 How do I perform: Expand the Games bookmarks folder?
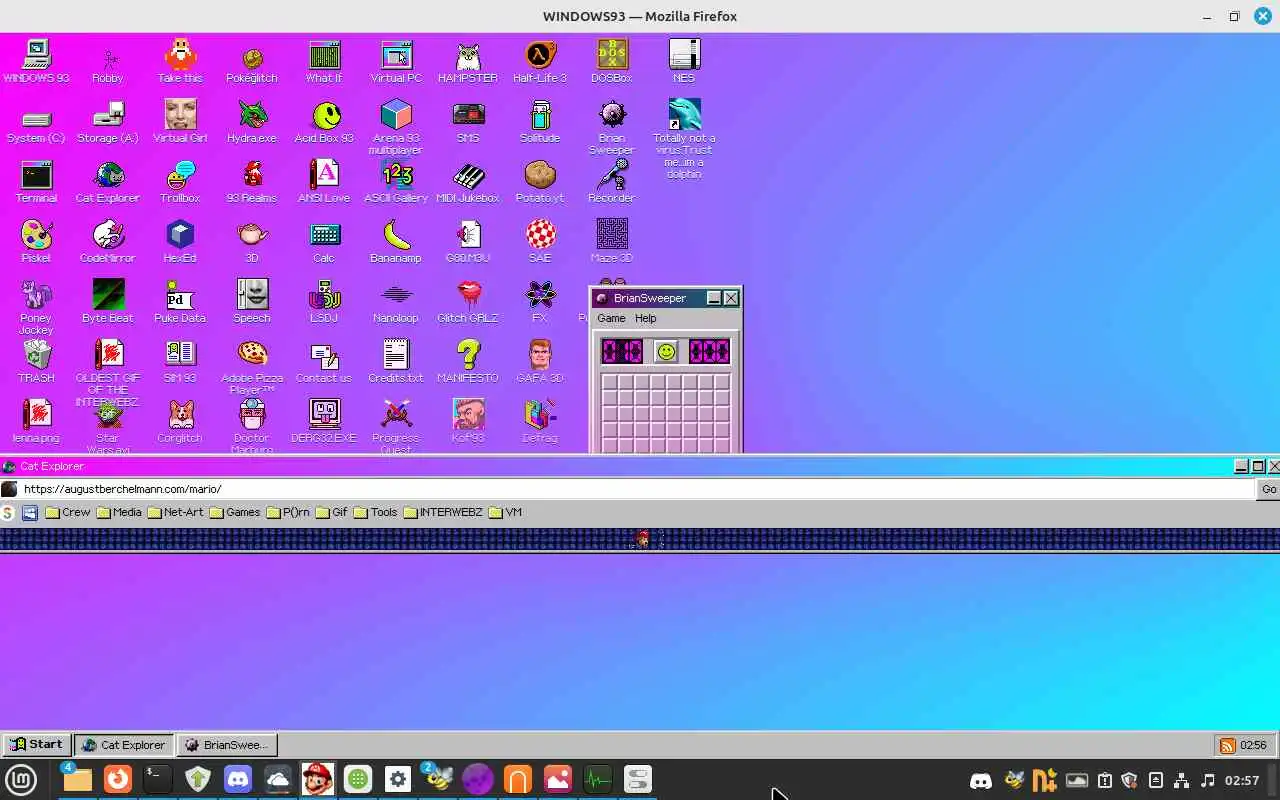(x=234, y=512)
